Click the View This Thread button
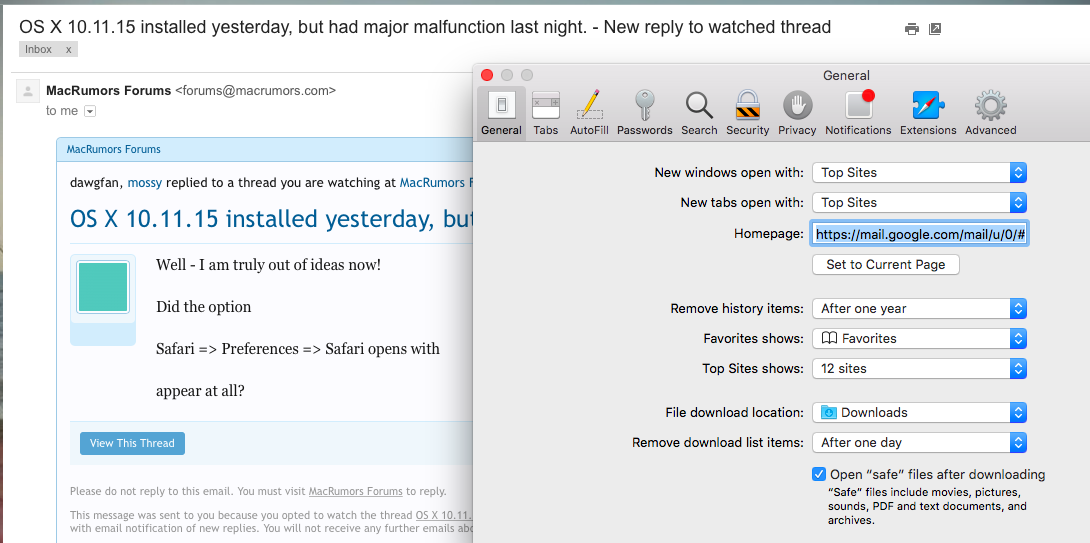 click(x=132, y=443)
